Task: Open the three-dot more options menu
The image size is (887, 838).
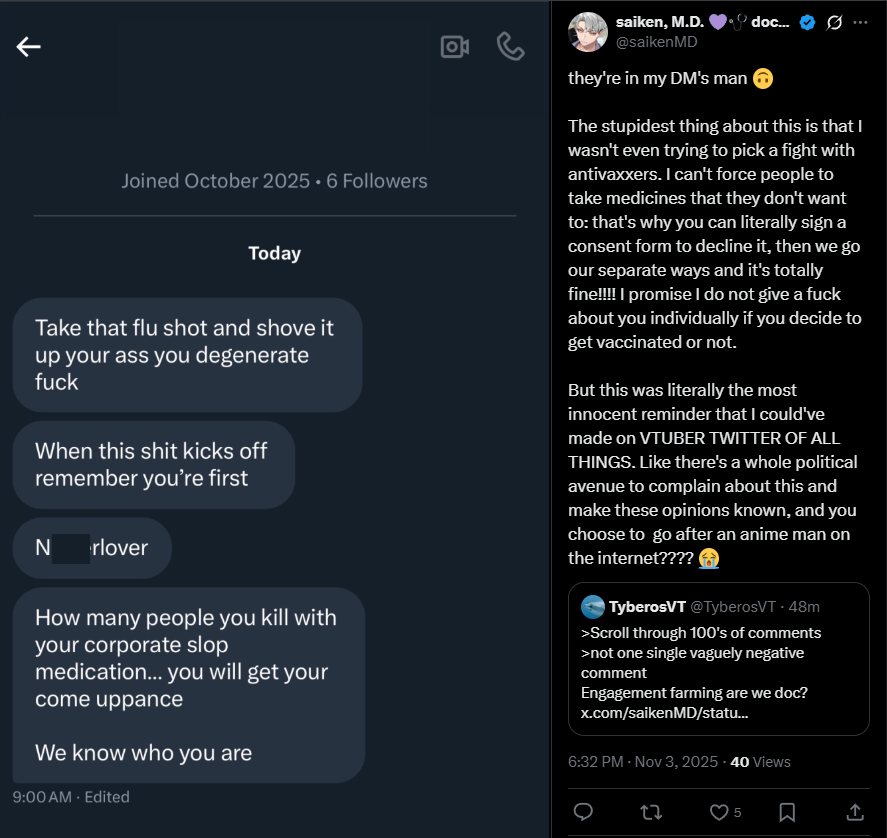Action: coord(860,22)
